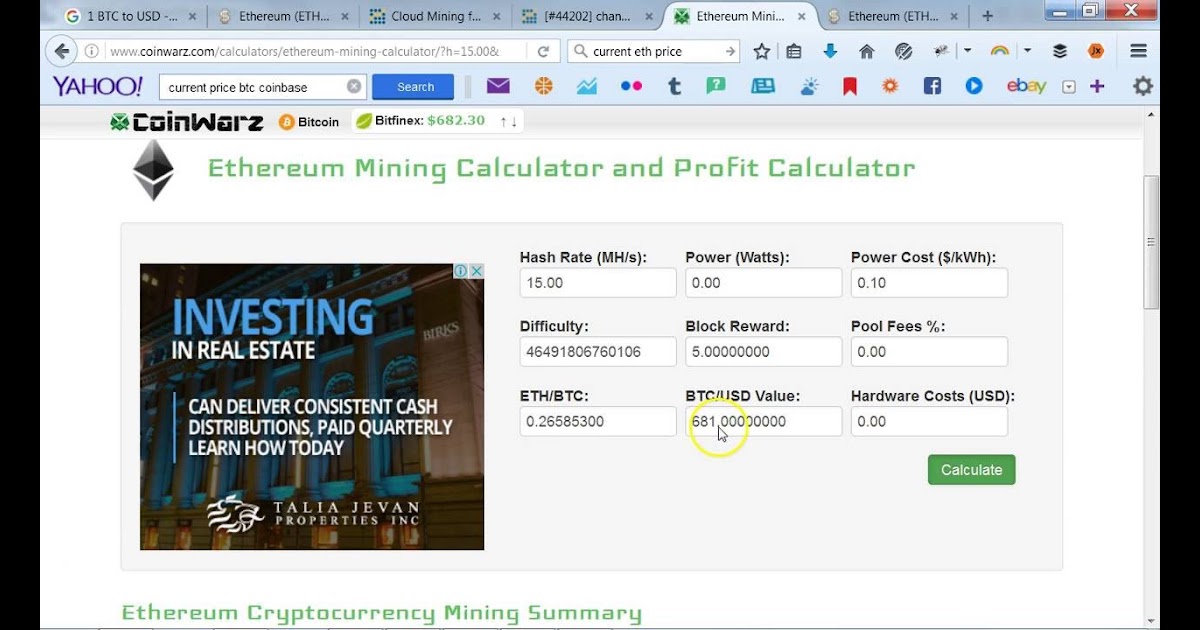Open Yahoo toolbar settings gear
This screenshot has width=1200, height=630.
[x=1142, y=86]
